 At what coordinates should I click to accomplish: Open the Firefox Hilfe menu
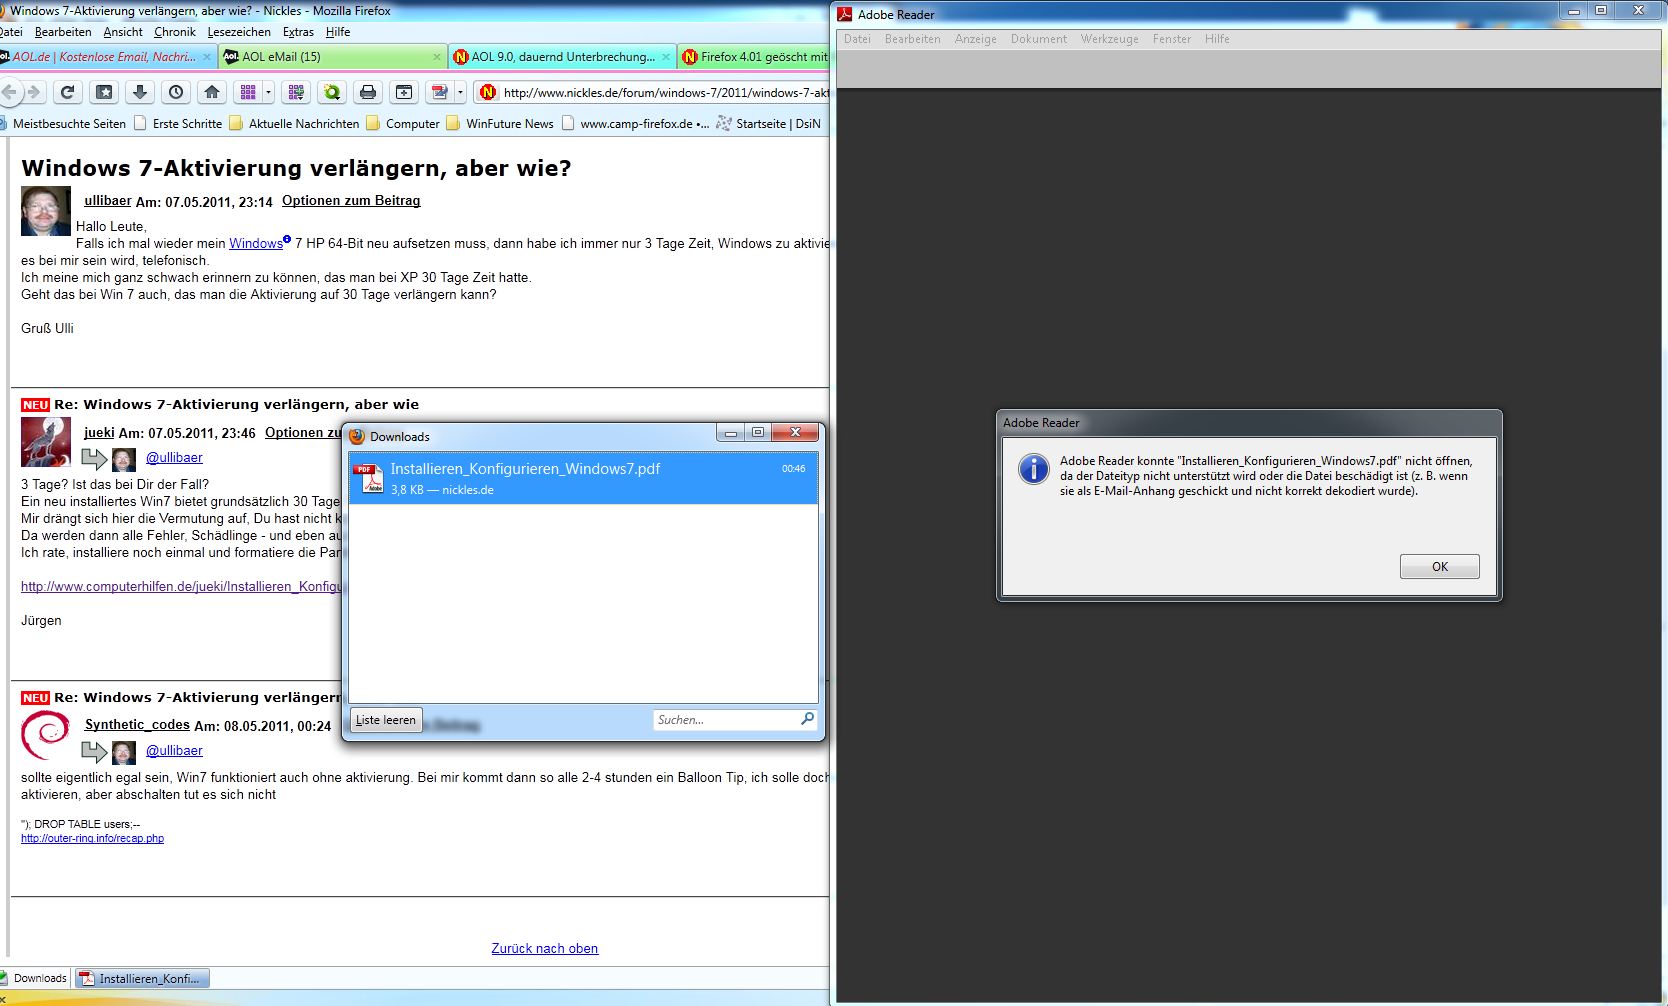point(338,32)
